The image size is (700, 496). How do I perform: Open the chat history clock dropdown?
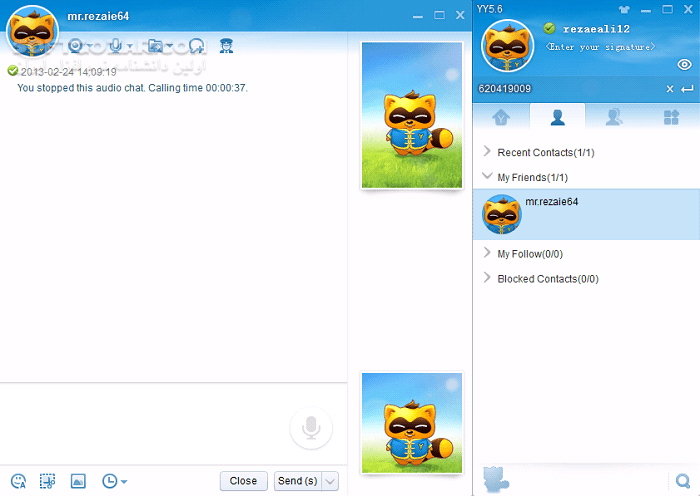[114, 481]
